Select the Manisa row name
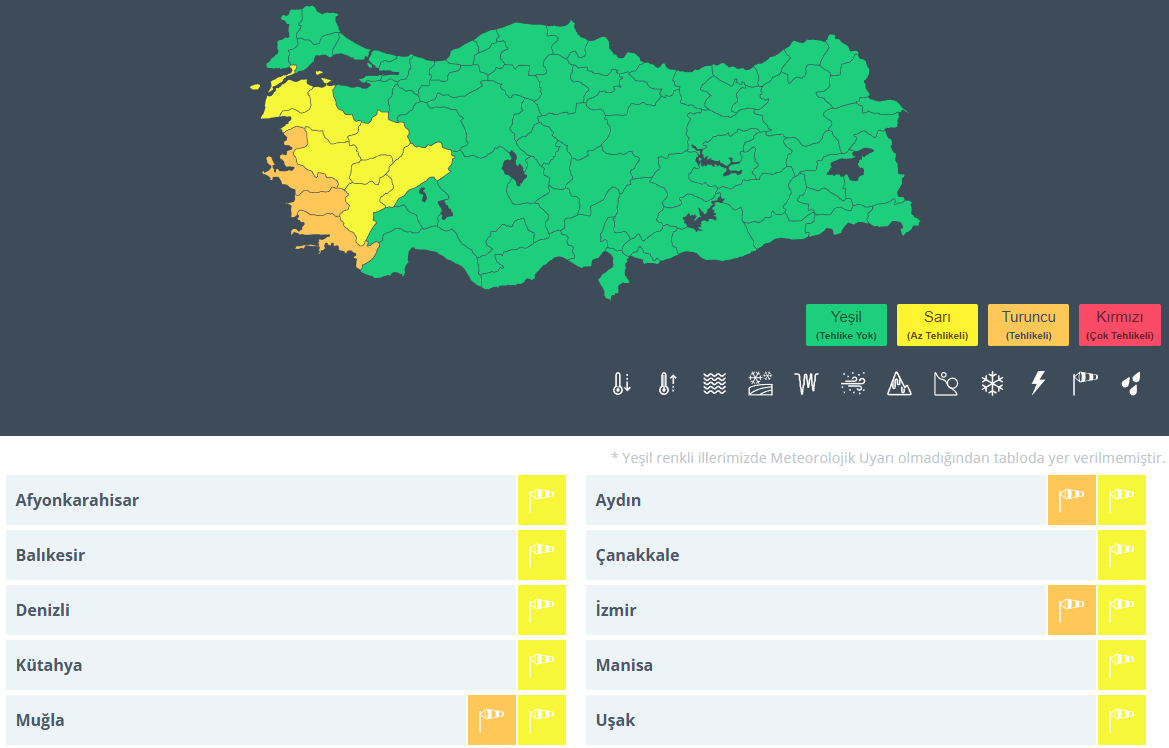 point(624,664)
